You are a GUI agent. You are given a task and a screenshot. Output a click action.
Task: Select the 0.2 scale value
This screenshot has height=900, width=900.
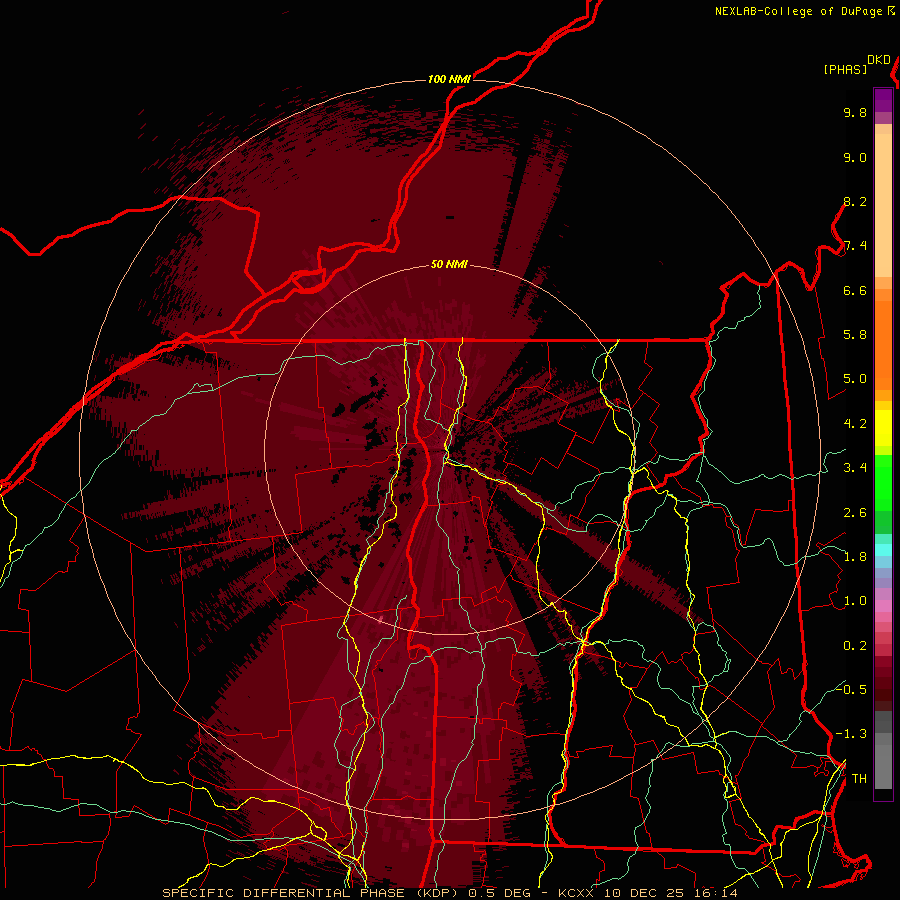click(x=855, y=646)
